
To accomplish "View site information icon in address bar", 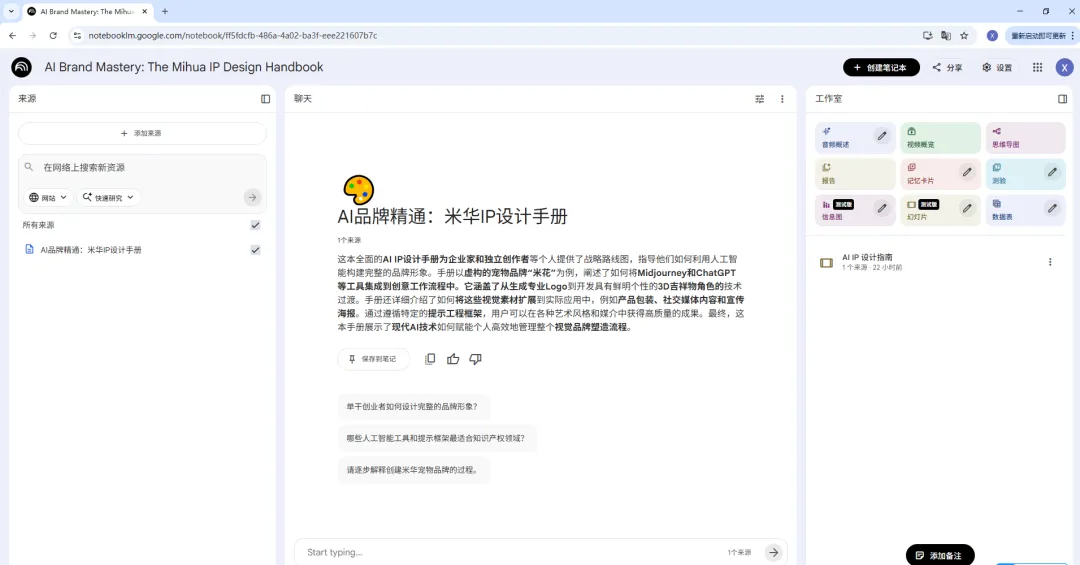I will (76, 35).
